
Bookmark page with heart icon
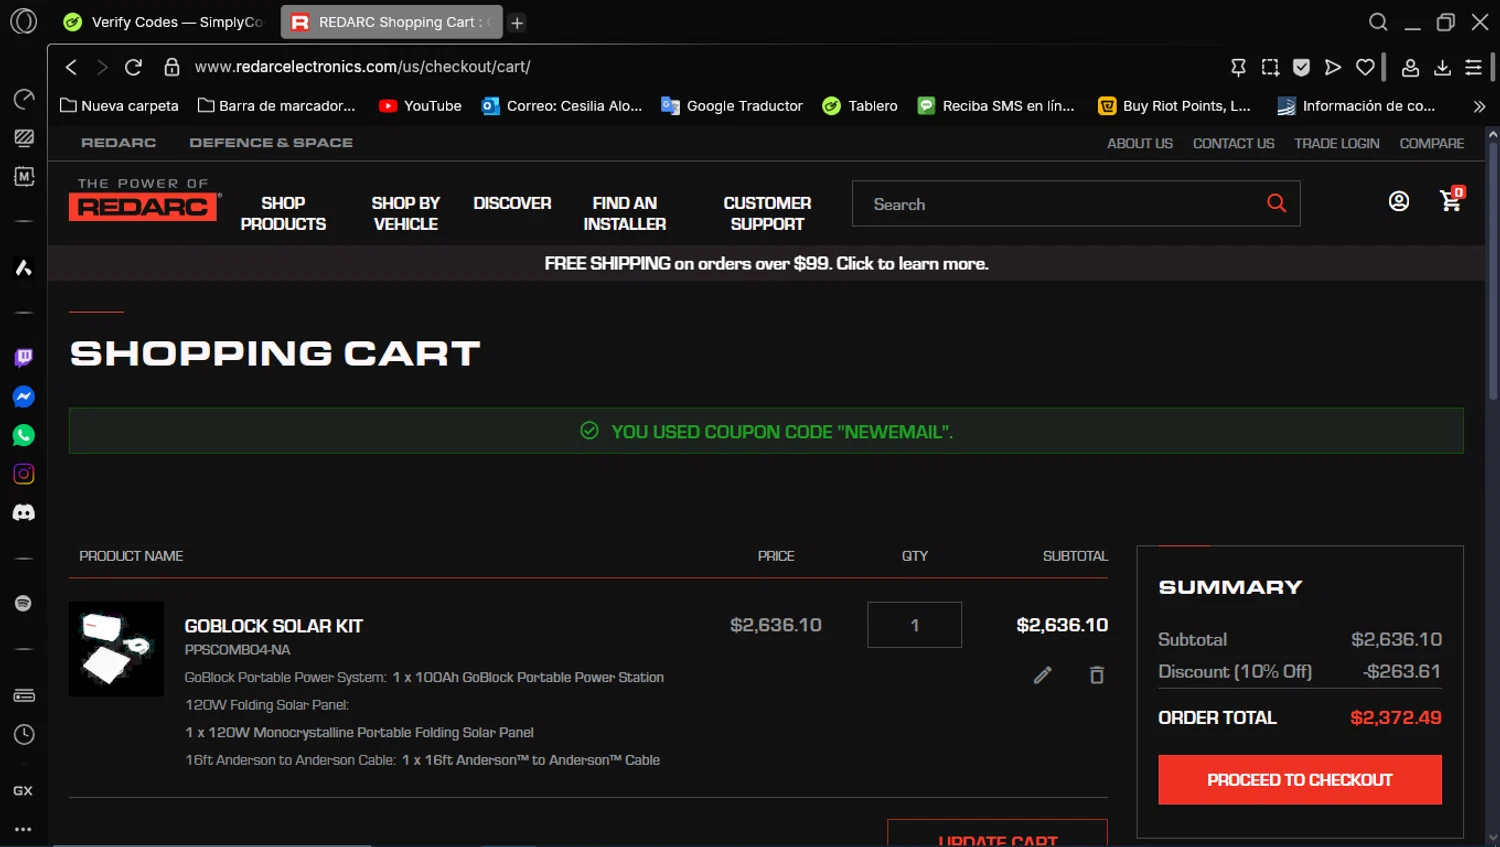coord(1365,67)
